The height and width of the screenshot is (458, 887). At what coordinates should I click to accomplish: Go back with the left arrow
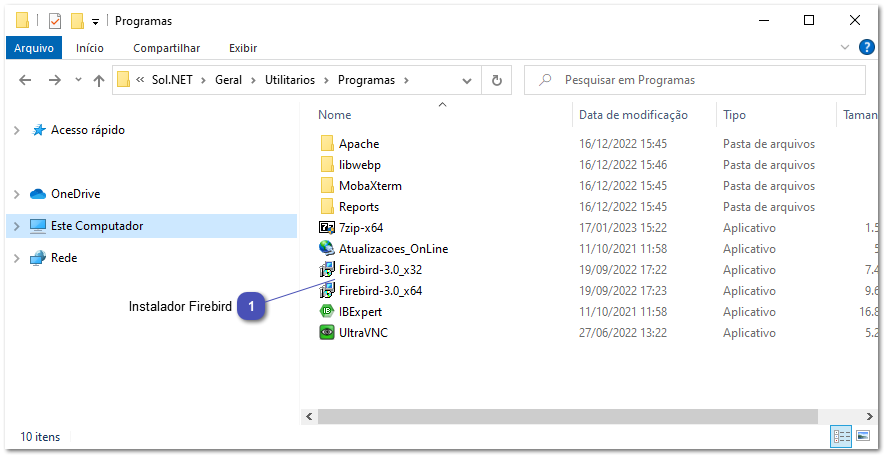pyautogui.click(x=25, y=80)
